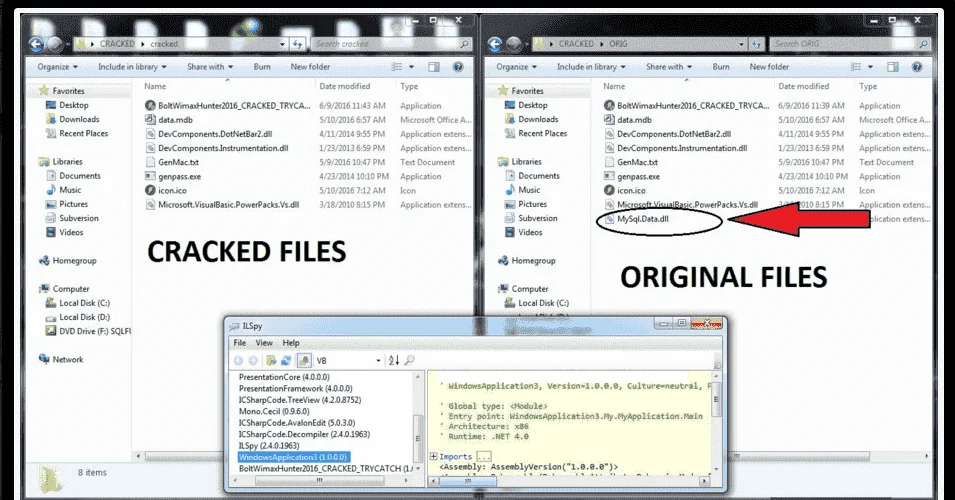Click help icon in cracked window
The width and height of the screenshot is (955, 500).
point(458,66)
